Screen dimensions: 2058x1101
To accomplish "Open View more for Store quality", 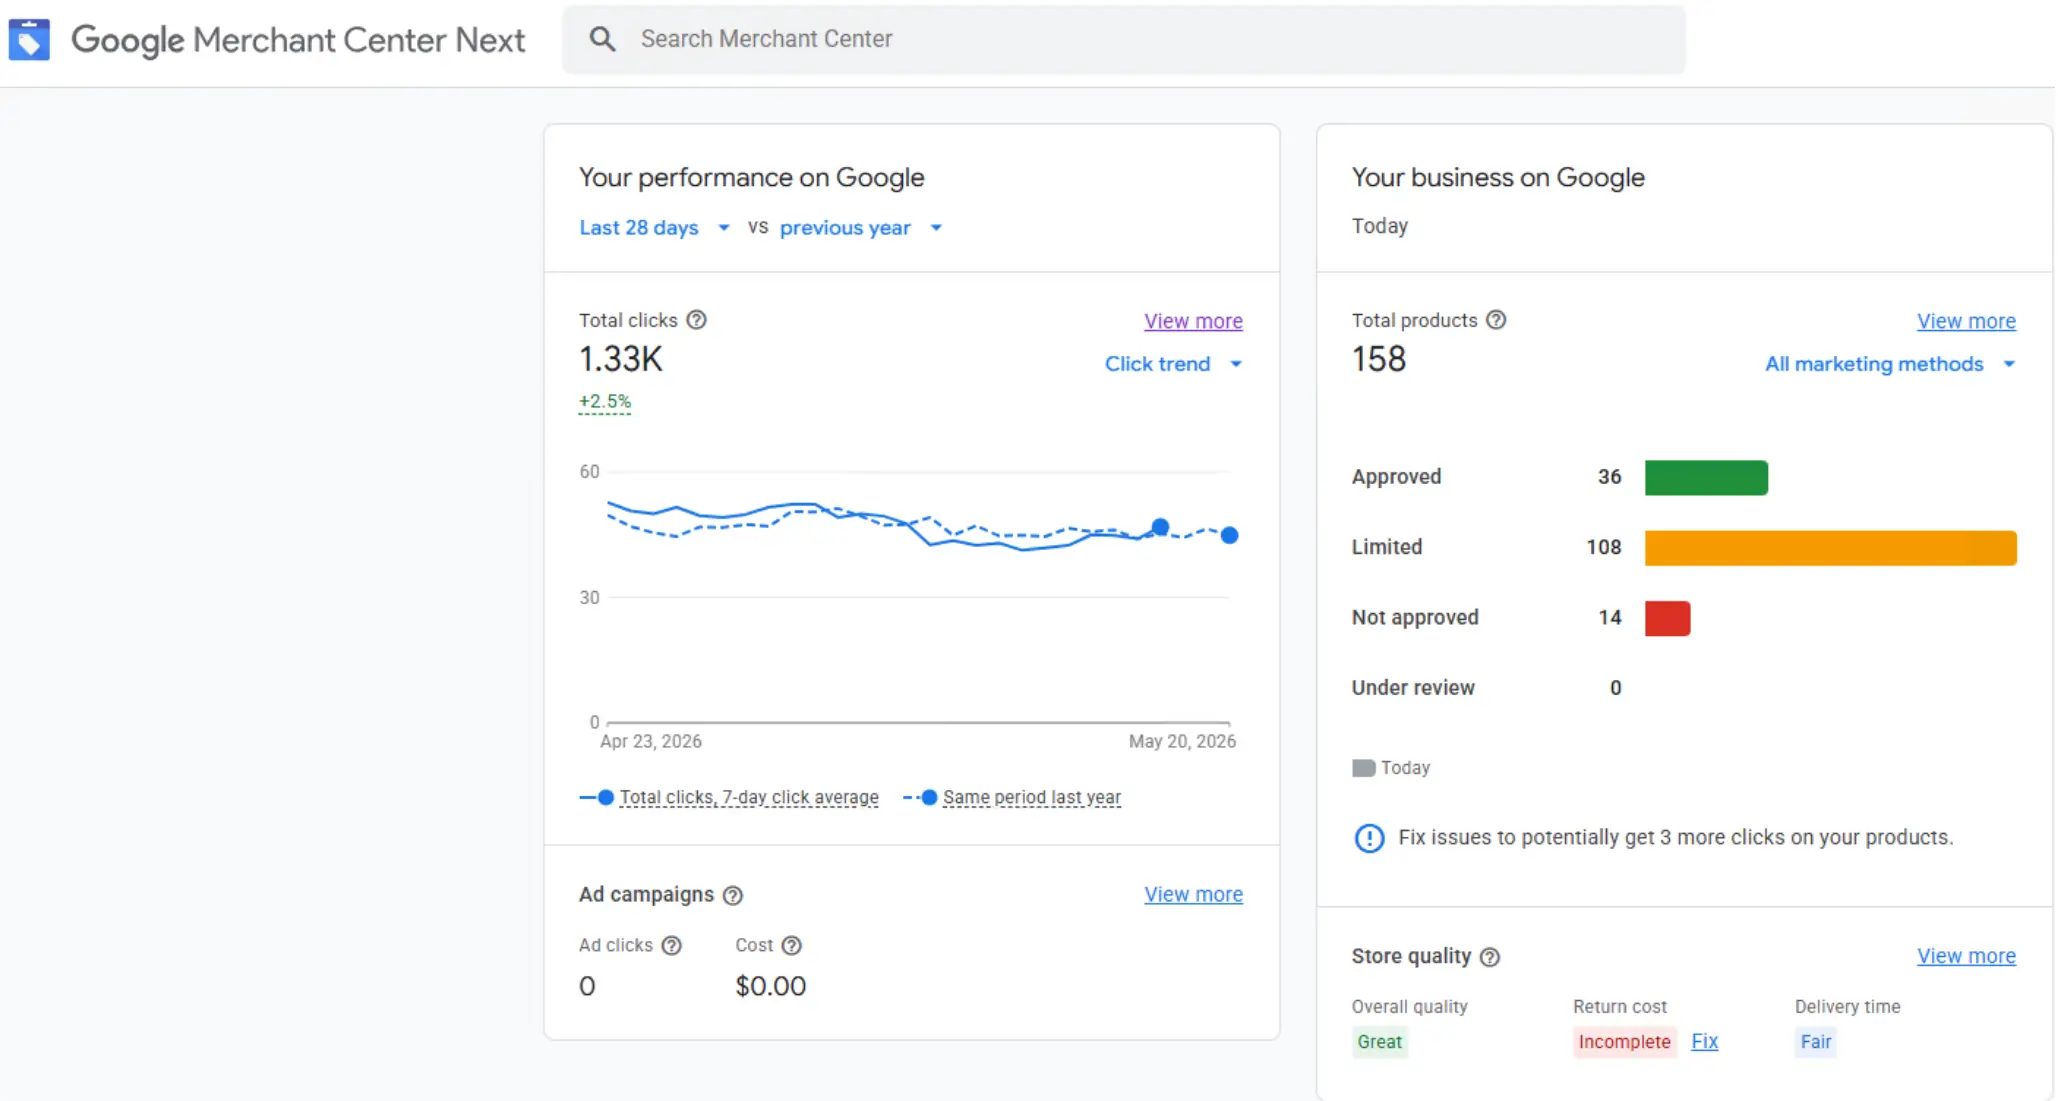I will click(1966, 956).
